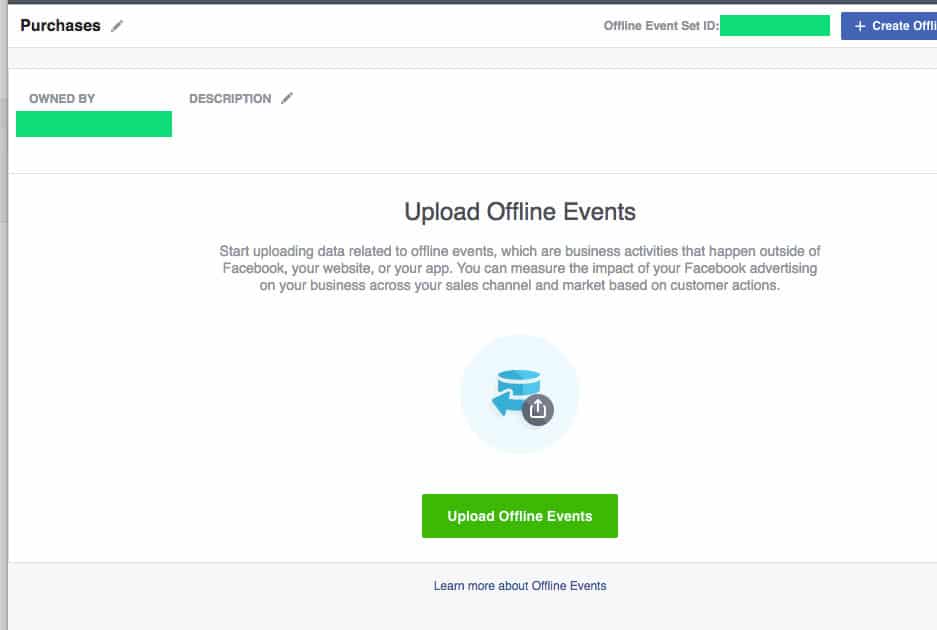
Task: Open Learn more about Offline Events link
Action: [x=520, y=586]
